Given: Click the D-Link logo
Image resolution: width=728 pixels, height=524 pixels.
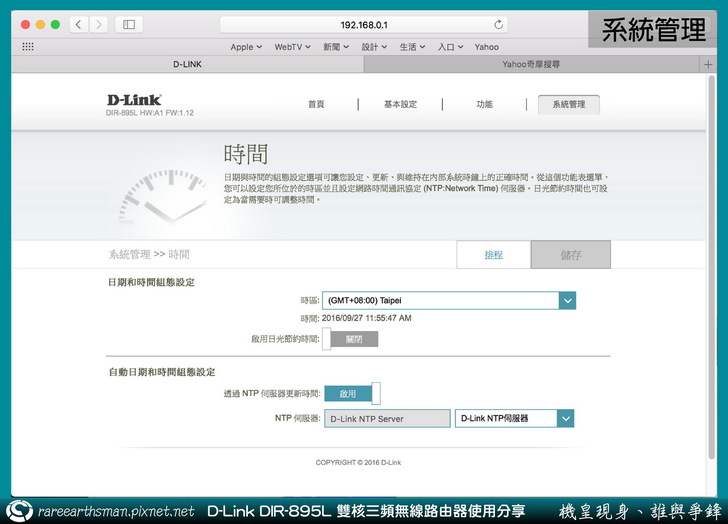Looking at the screenshot, I should pos(134,100).
